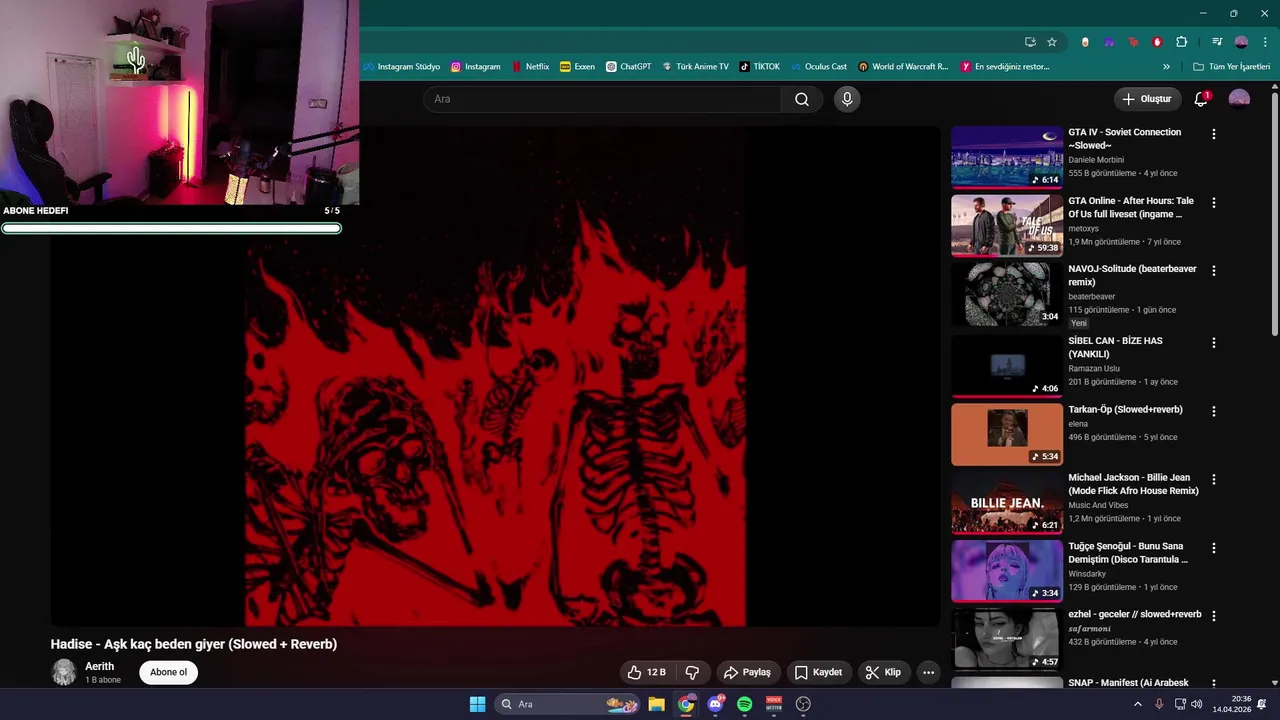The height and width of the screenshot is (720, 1280).
Task: Open World of Warcraft bookmark
Action: coord(903,67)
